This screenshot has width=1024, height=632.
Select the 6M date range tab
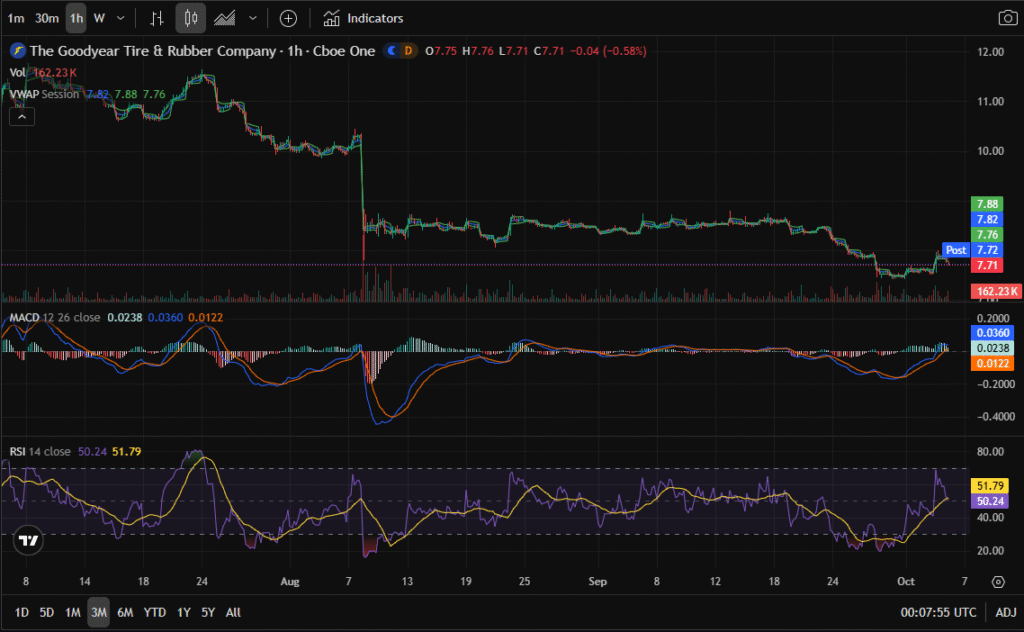pos(125,612)
